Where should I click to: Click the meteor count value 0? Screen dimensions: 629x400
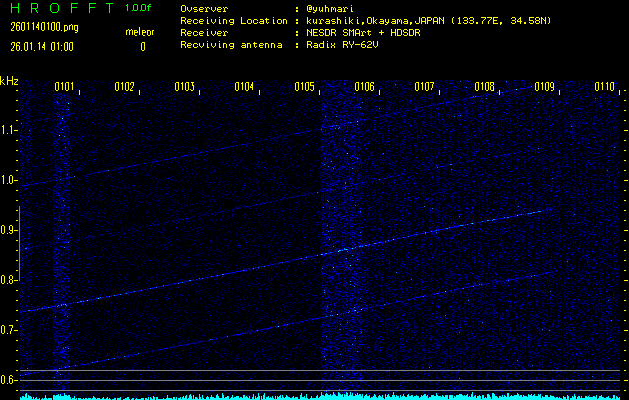click(142, 46)
